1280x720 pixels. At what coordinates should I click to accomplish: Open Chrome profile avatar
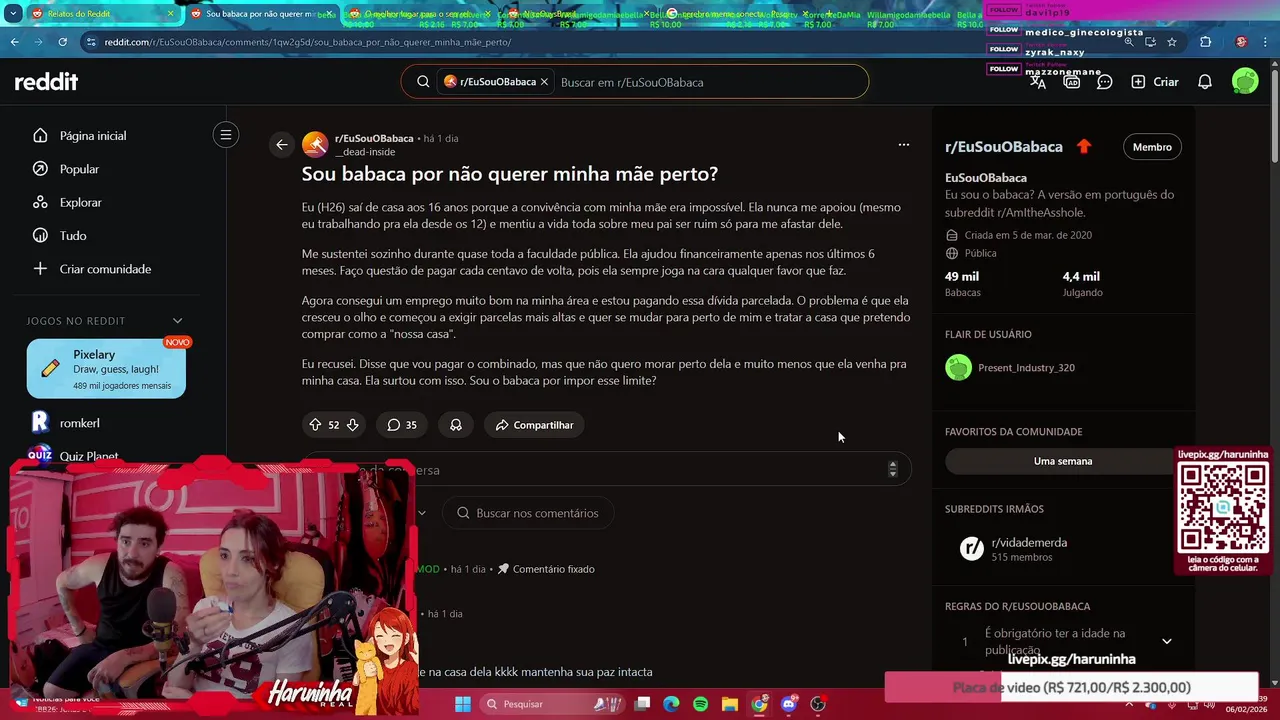1241,42
